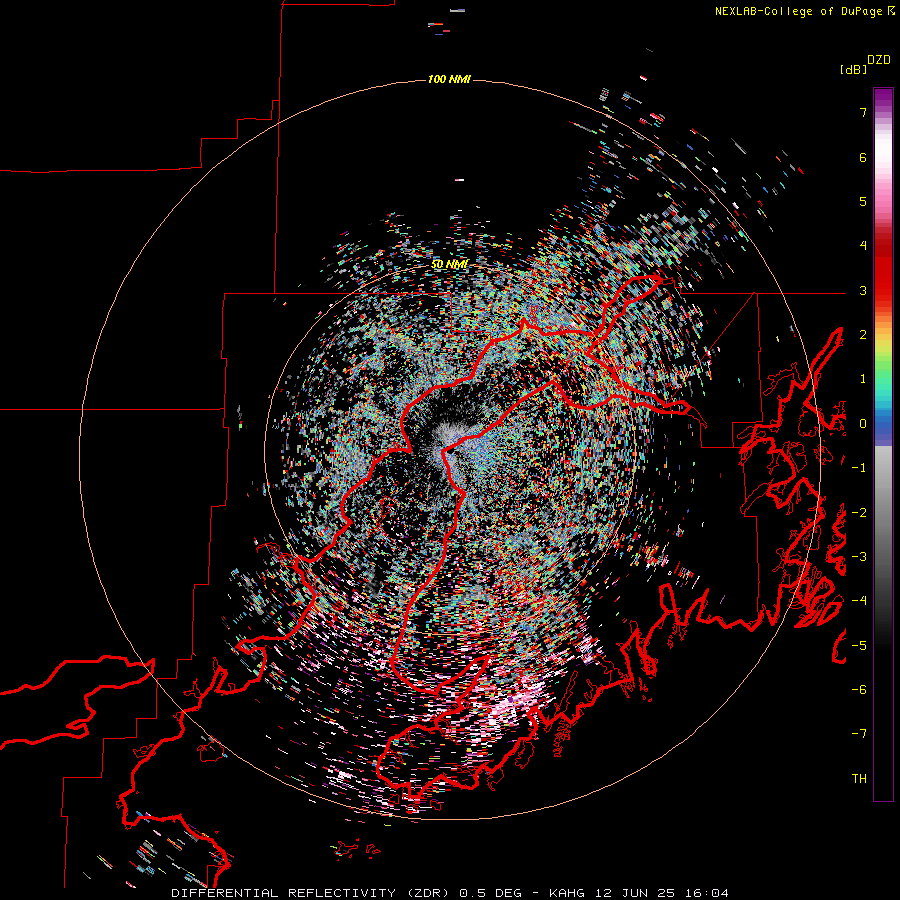Click the DIFFERENTIAL REFLECTIVITY (ZDR) caption text

[312, 893]
